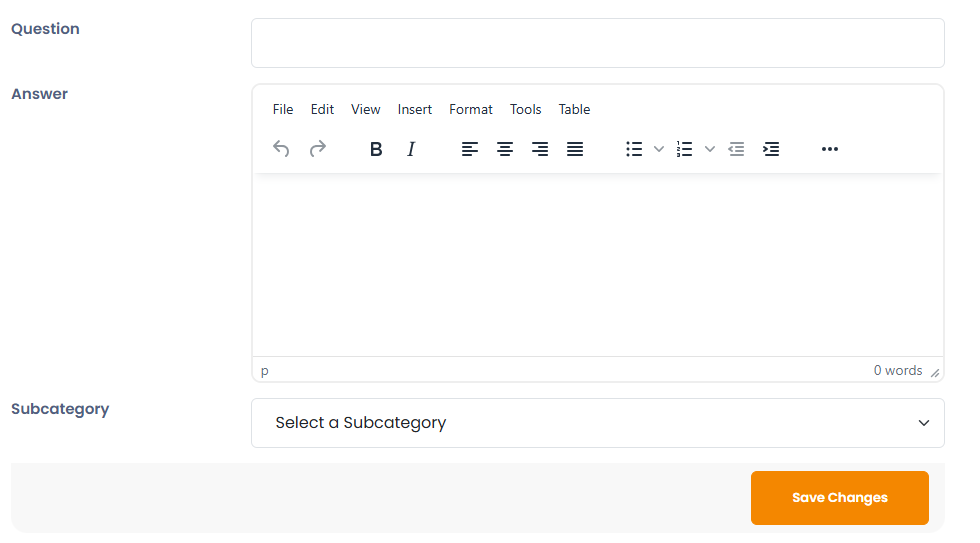Align text to the left
The width and height of the screenshot is (980, 543).
click(x=469, y=149)
